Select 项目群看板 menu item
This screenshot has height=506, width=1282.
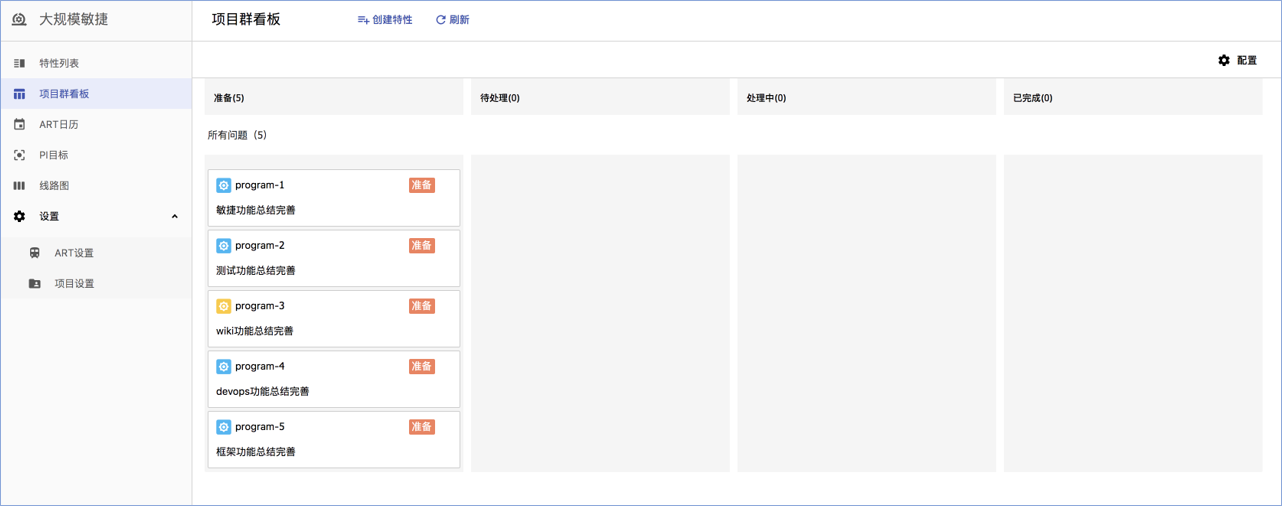96,94
